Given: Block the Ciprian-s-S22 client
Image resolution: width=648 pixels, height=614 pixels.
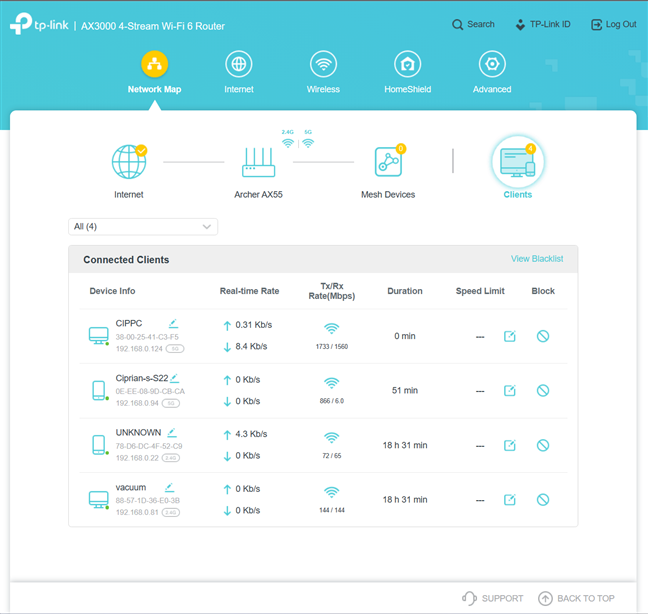Looking at the screenshot, I should [543, 390].
